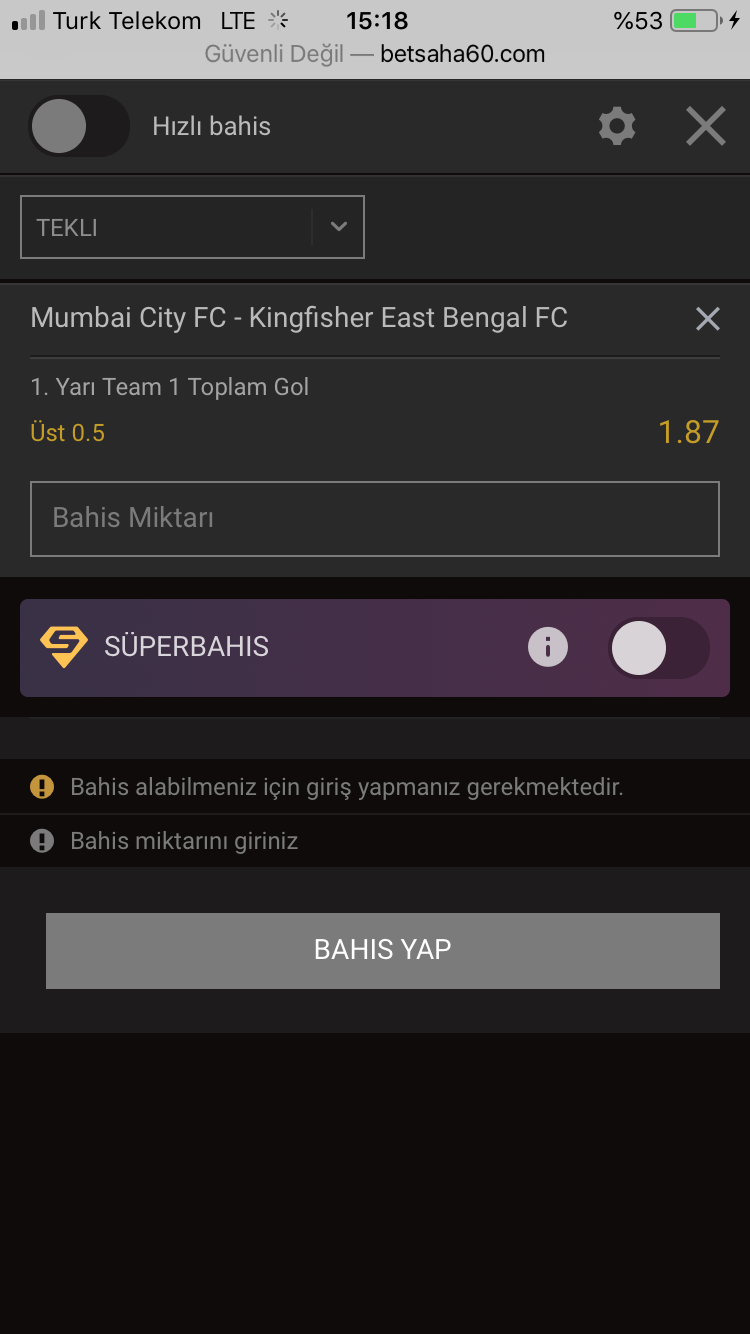Tap the battery icon in status bar
The image size is (750, 1334).
(x=698, y=20)
